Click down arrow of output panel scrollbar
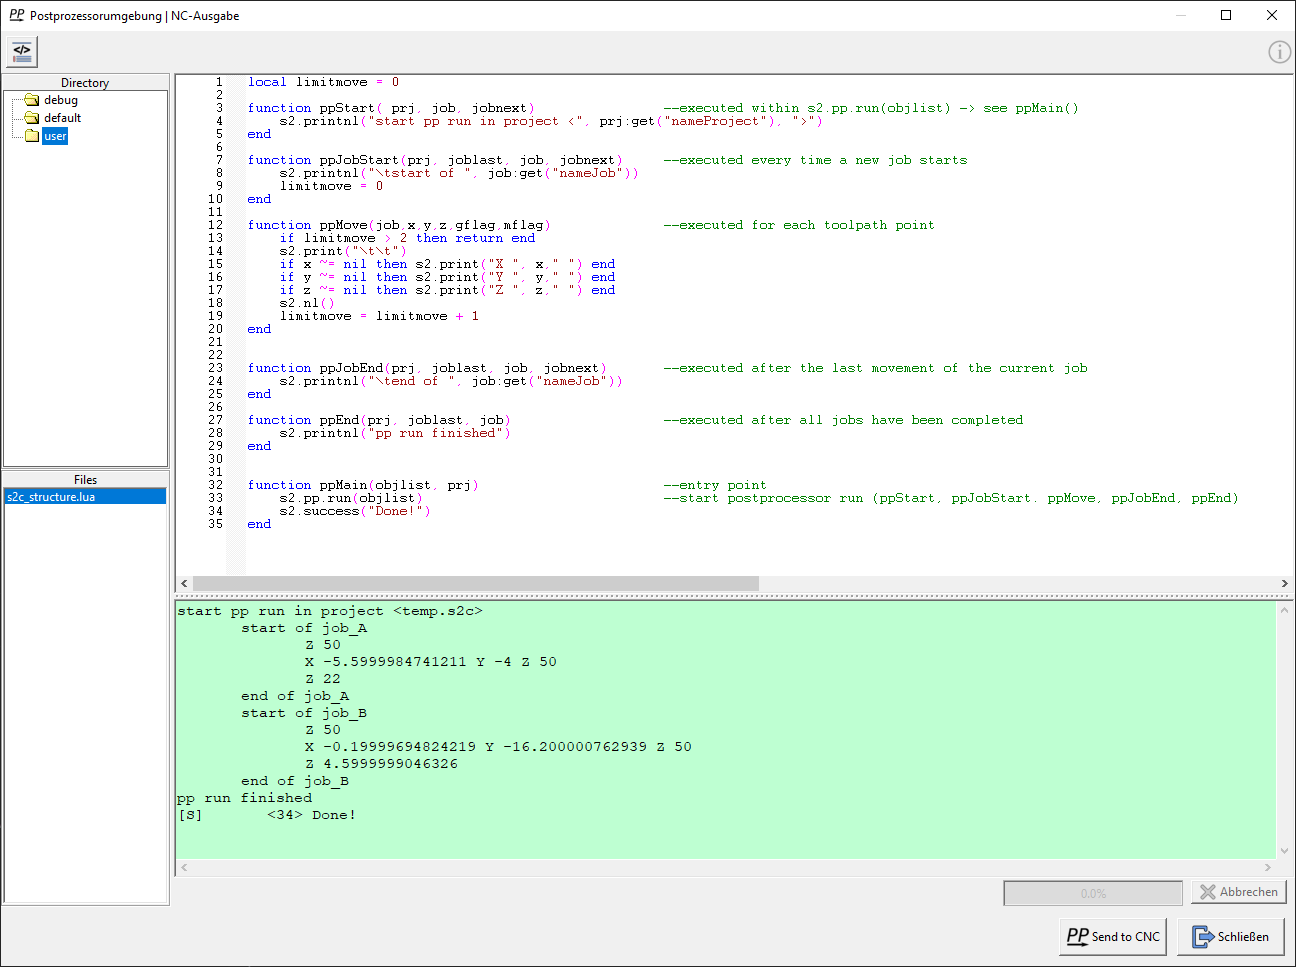 1285,851
